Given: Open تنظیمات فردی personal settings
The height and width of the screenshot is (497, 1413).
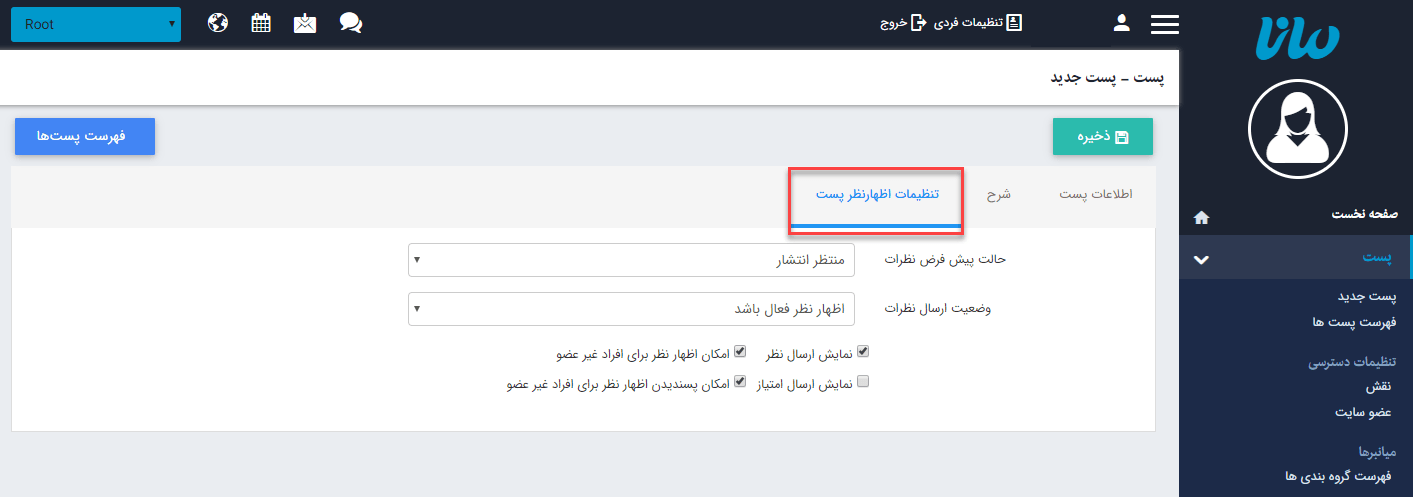Looking at the screenshot, I should pyautogui.click(x=978, y=23).
